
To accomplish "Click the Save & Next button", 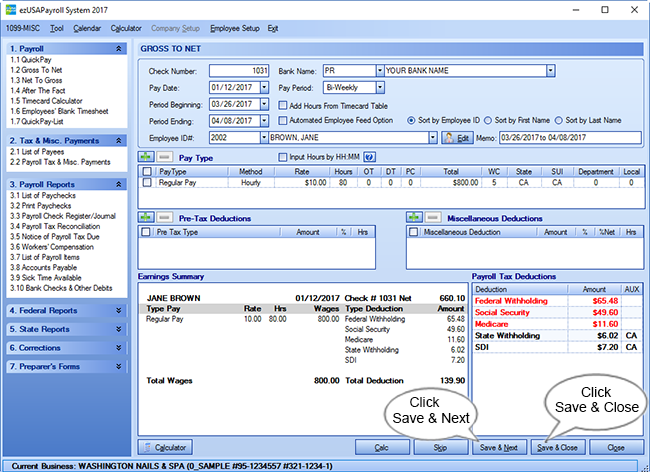I will click(x=499, y=447).
